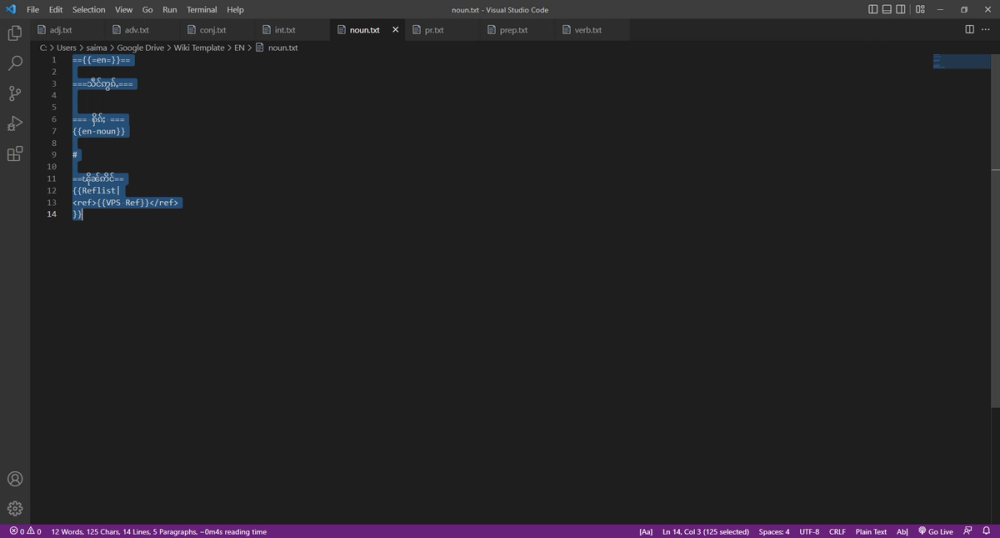Switch to the pr.txt tab
The width and height of the screenshot is (1000, 538).
click(443, 29)
